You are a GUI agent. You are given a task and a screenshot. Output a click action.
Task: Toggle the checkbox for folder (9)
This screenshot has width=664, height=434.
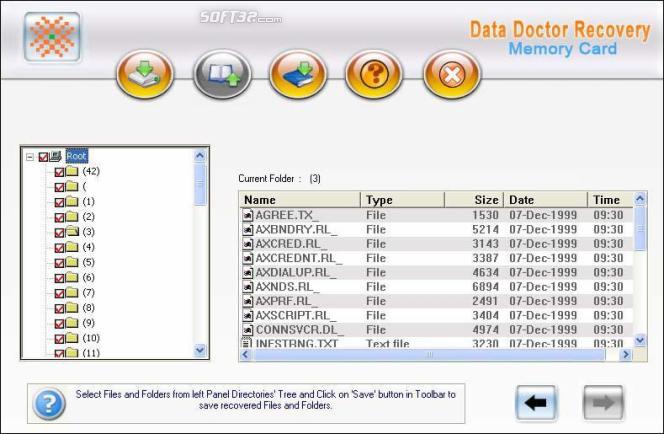click(x=59, y=323)
